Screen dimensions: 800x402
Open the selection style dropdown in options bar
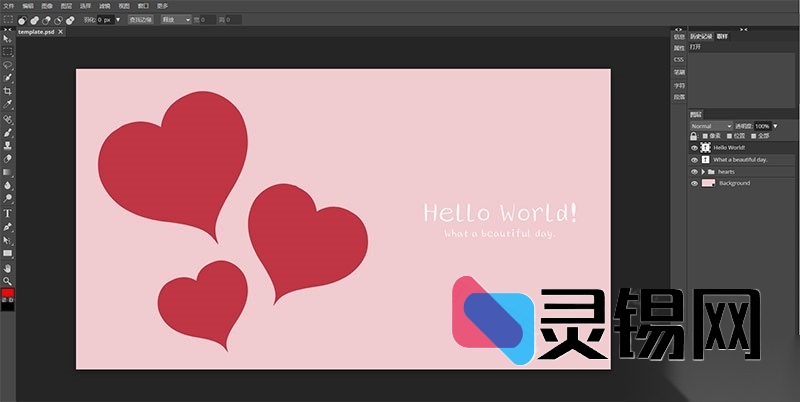[x=176, y=20]
